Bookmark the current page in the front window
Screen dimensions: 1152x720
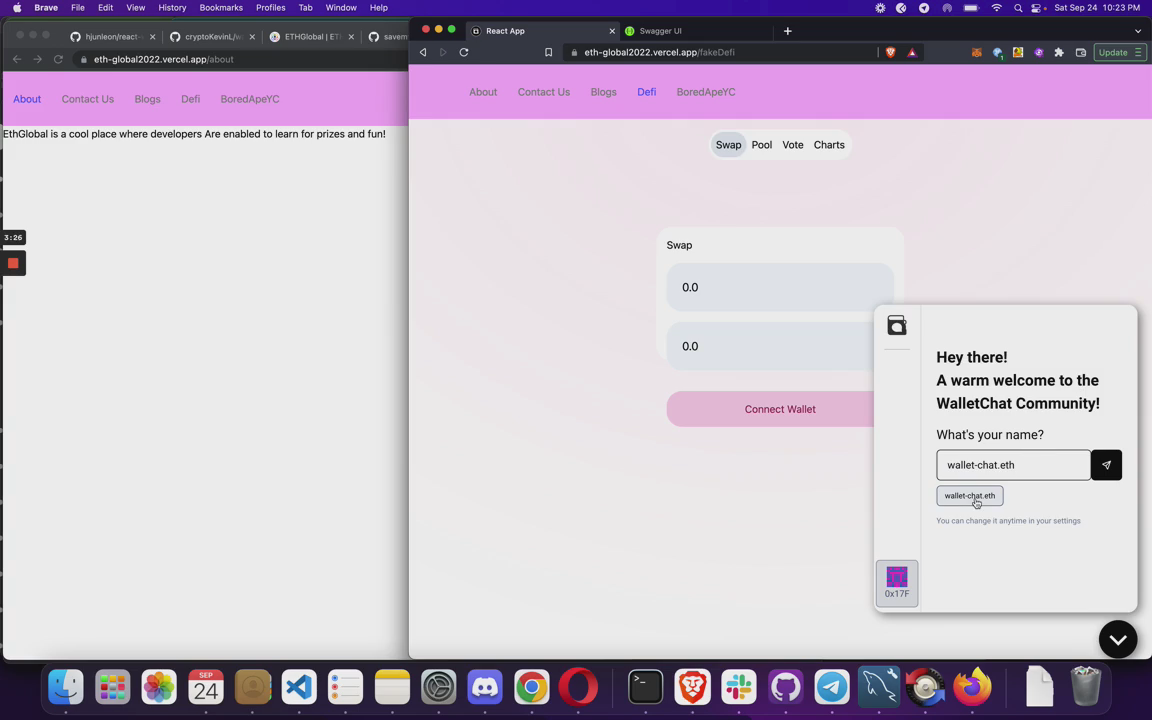point(548,52)
